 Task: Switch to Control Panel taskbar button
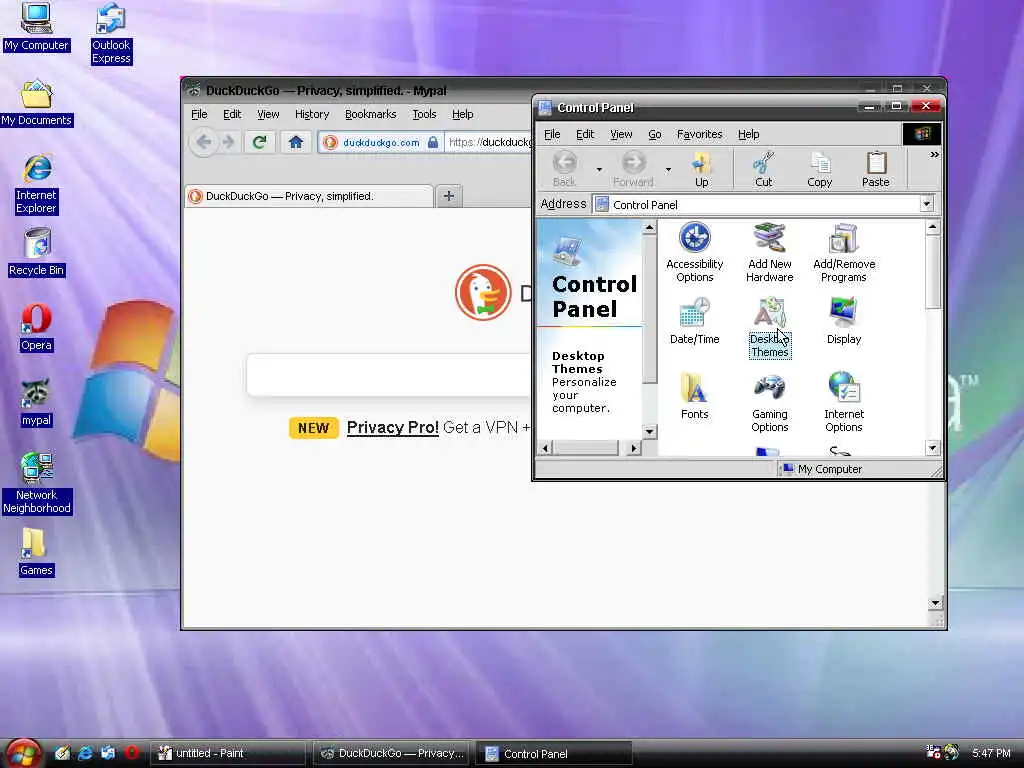tap(554, 753)
